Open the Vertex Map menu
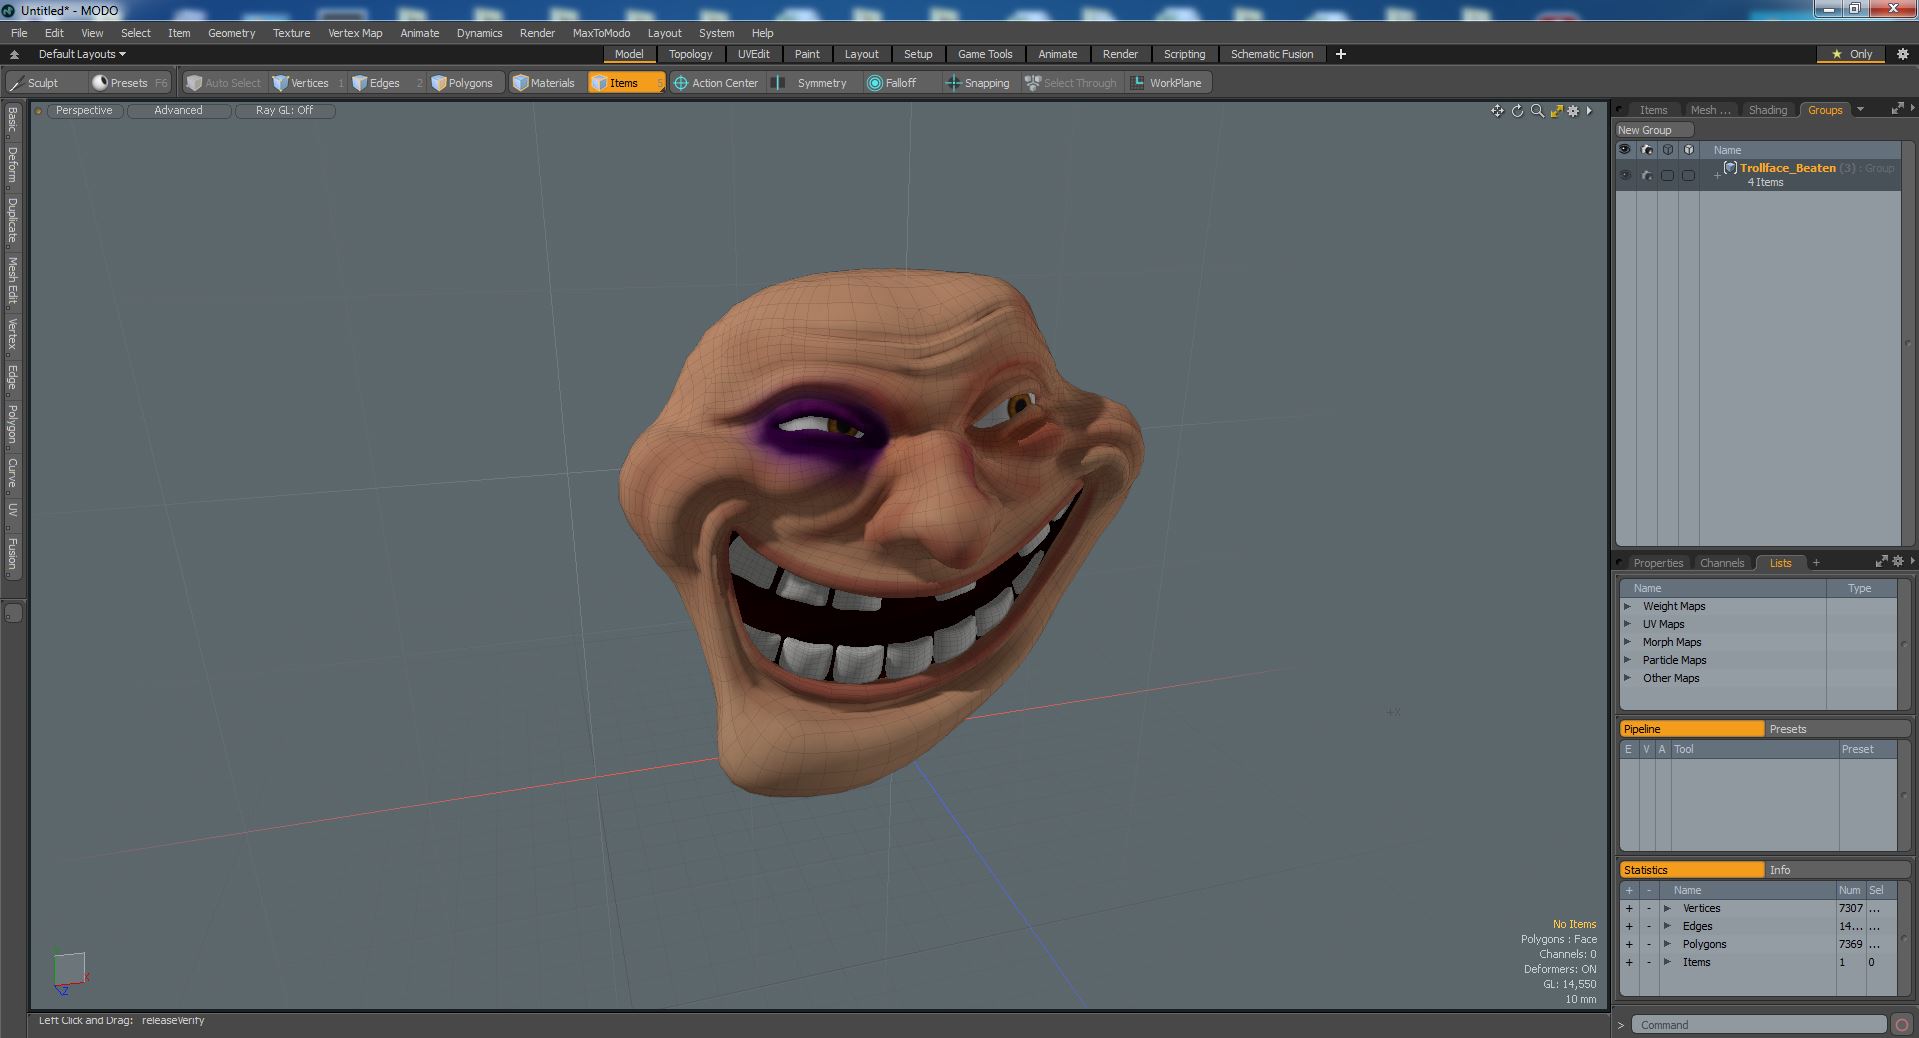The height and width of the screenshot is (1038, 1919). 355,33
